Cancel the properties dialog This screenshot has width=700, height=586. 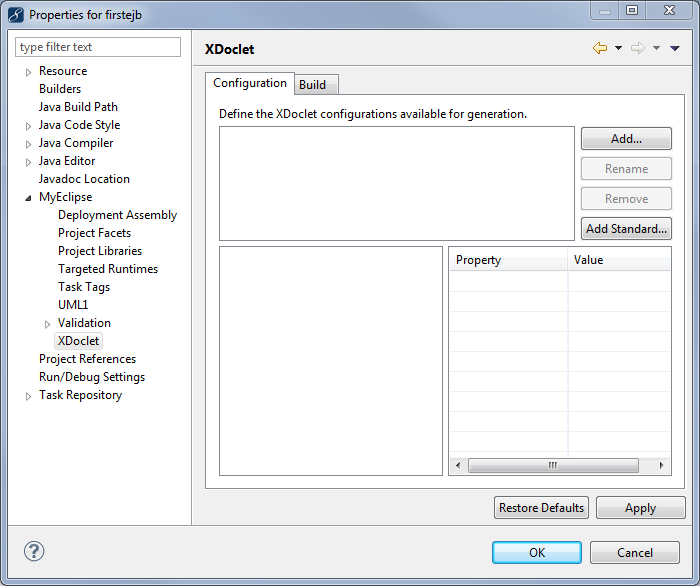tap(634, 553)
